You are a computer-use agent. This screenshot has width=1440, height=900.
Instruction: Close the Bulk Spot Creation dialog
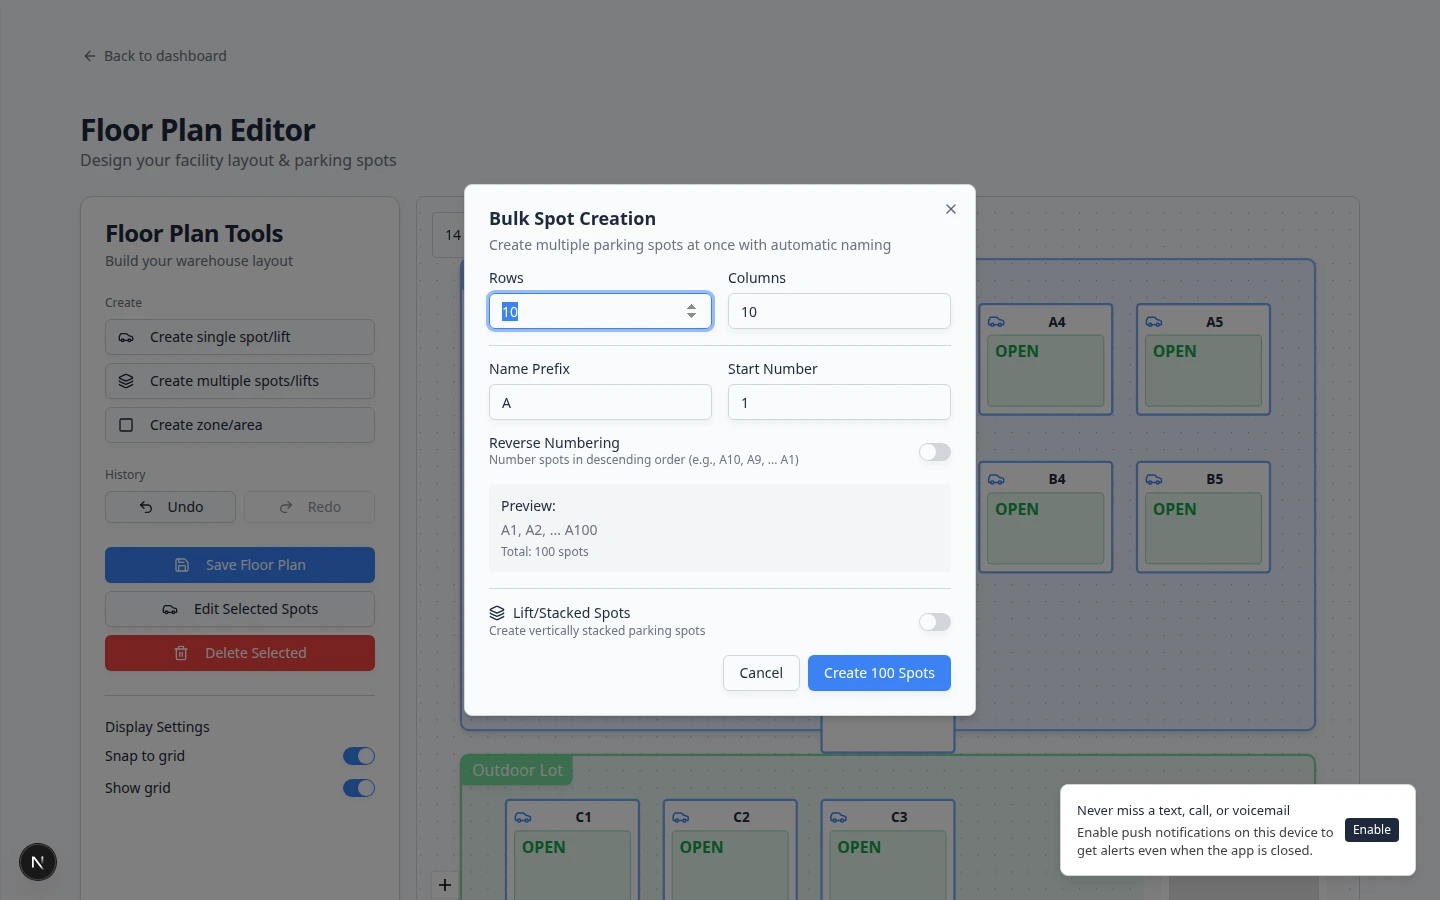pyautogui.click(x=951, y=209)
